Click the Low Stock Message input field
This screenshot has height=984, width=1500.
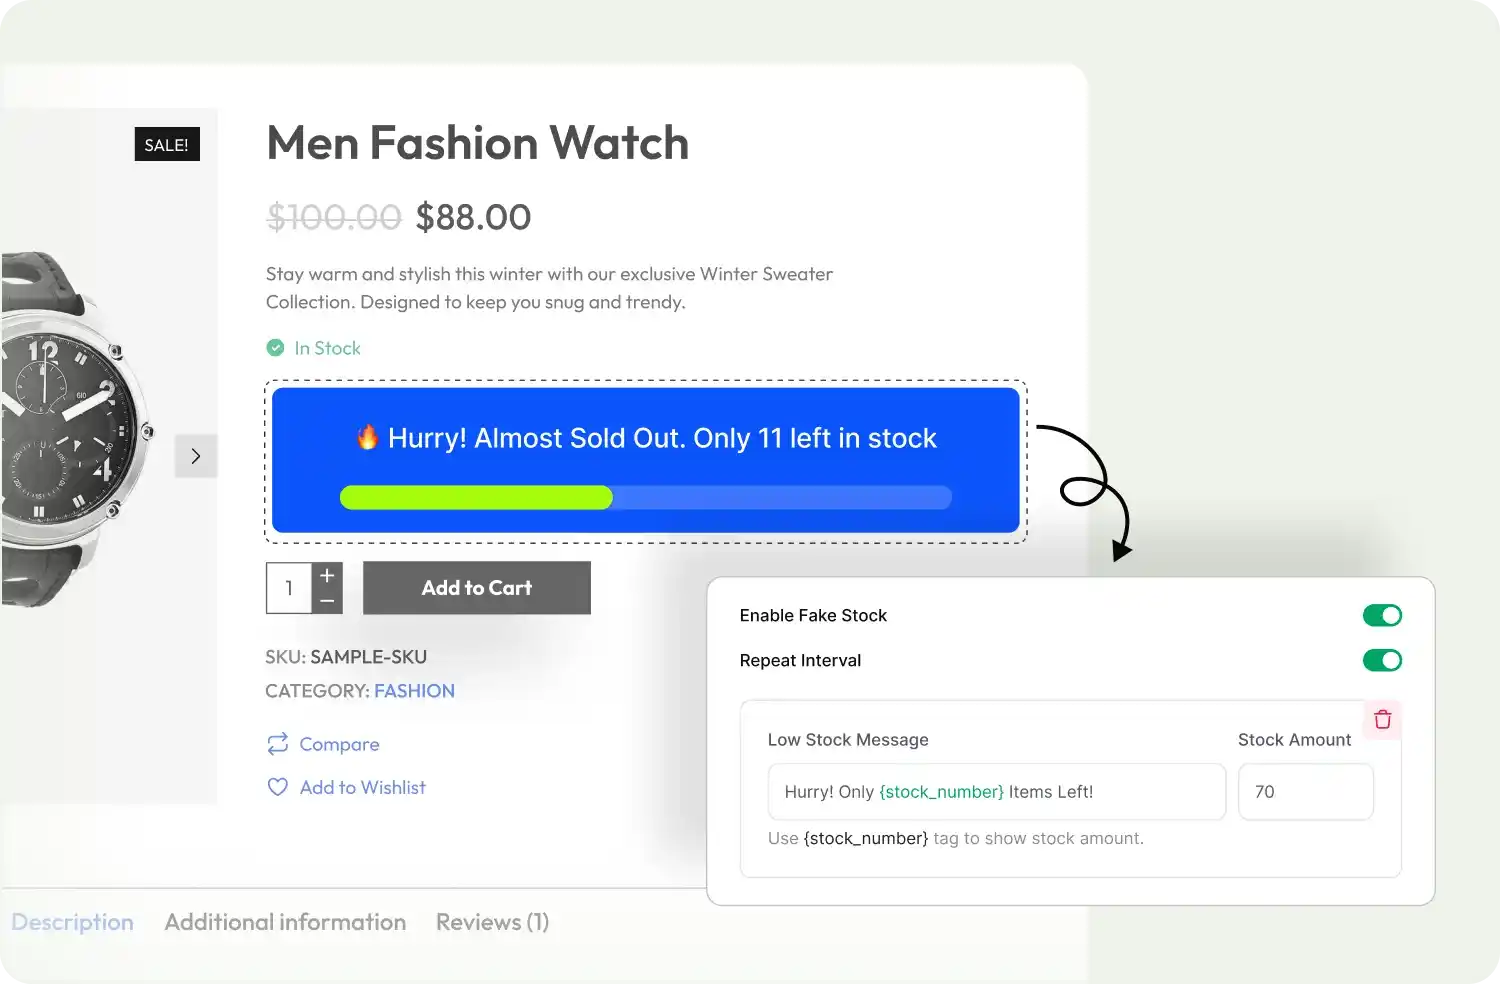pos(995,791)
